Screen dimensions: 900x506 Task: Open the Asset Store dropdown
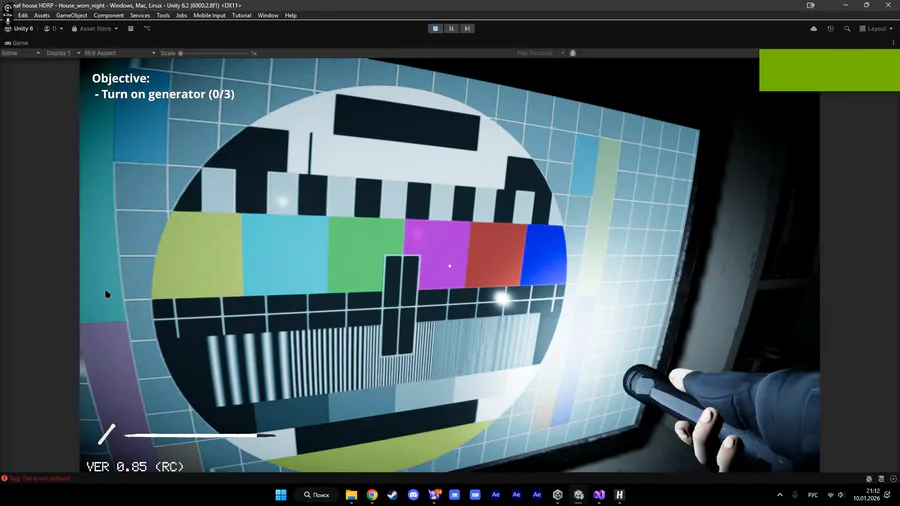[x=95, y=29]
